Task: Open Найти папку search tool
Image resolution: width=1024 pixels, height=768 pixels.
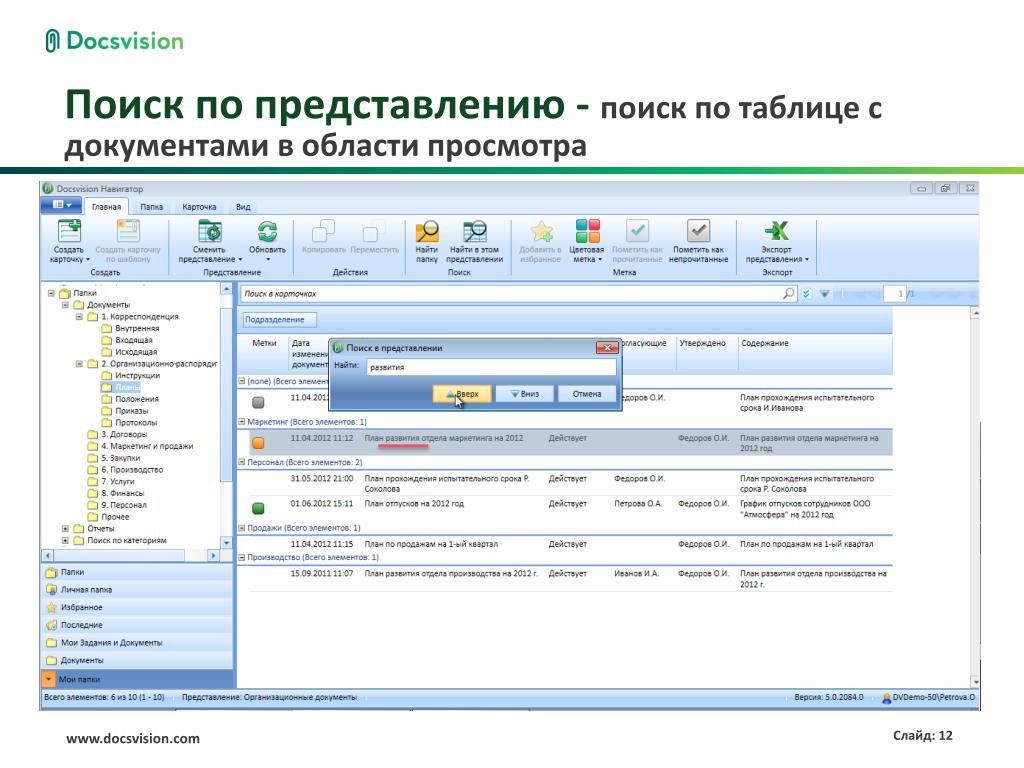Action: point(427,232)
